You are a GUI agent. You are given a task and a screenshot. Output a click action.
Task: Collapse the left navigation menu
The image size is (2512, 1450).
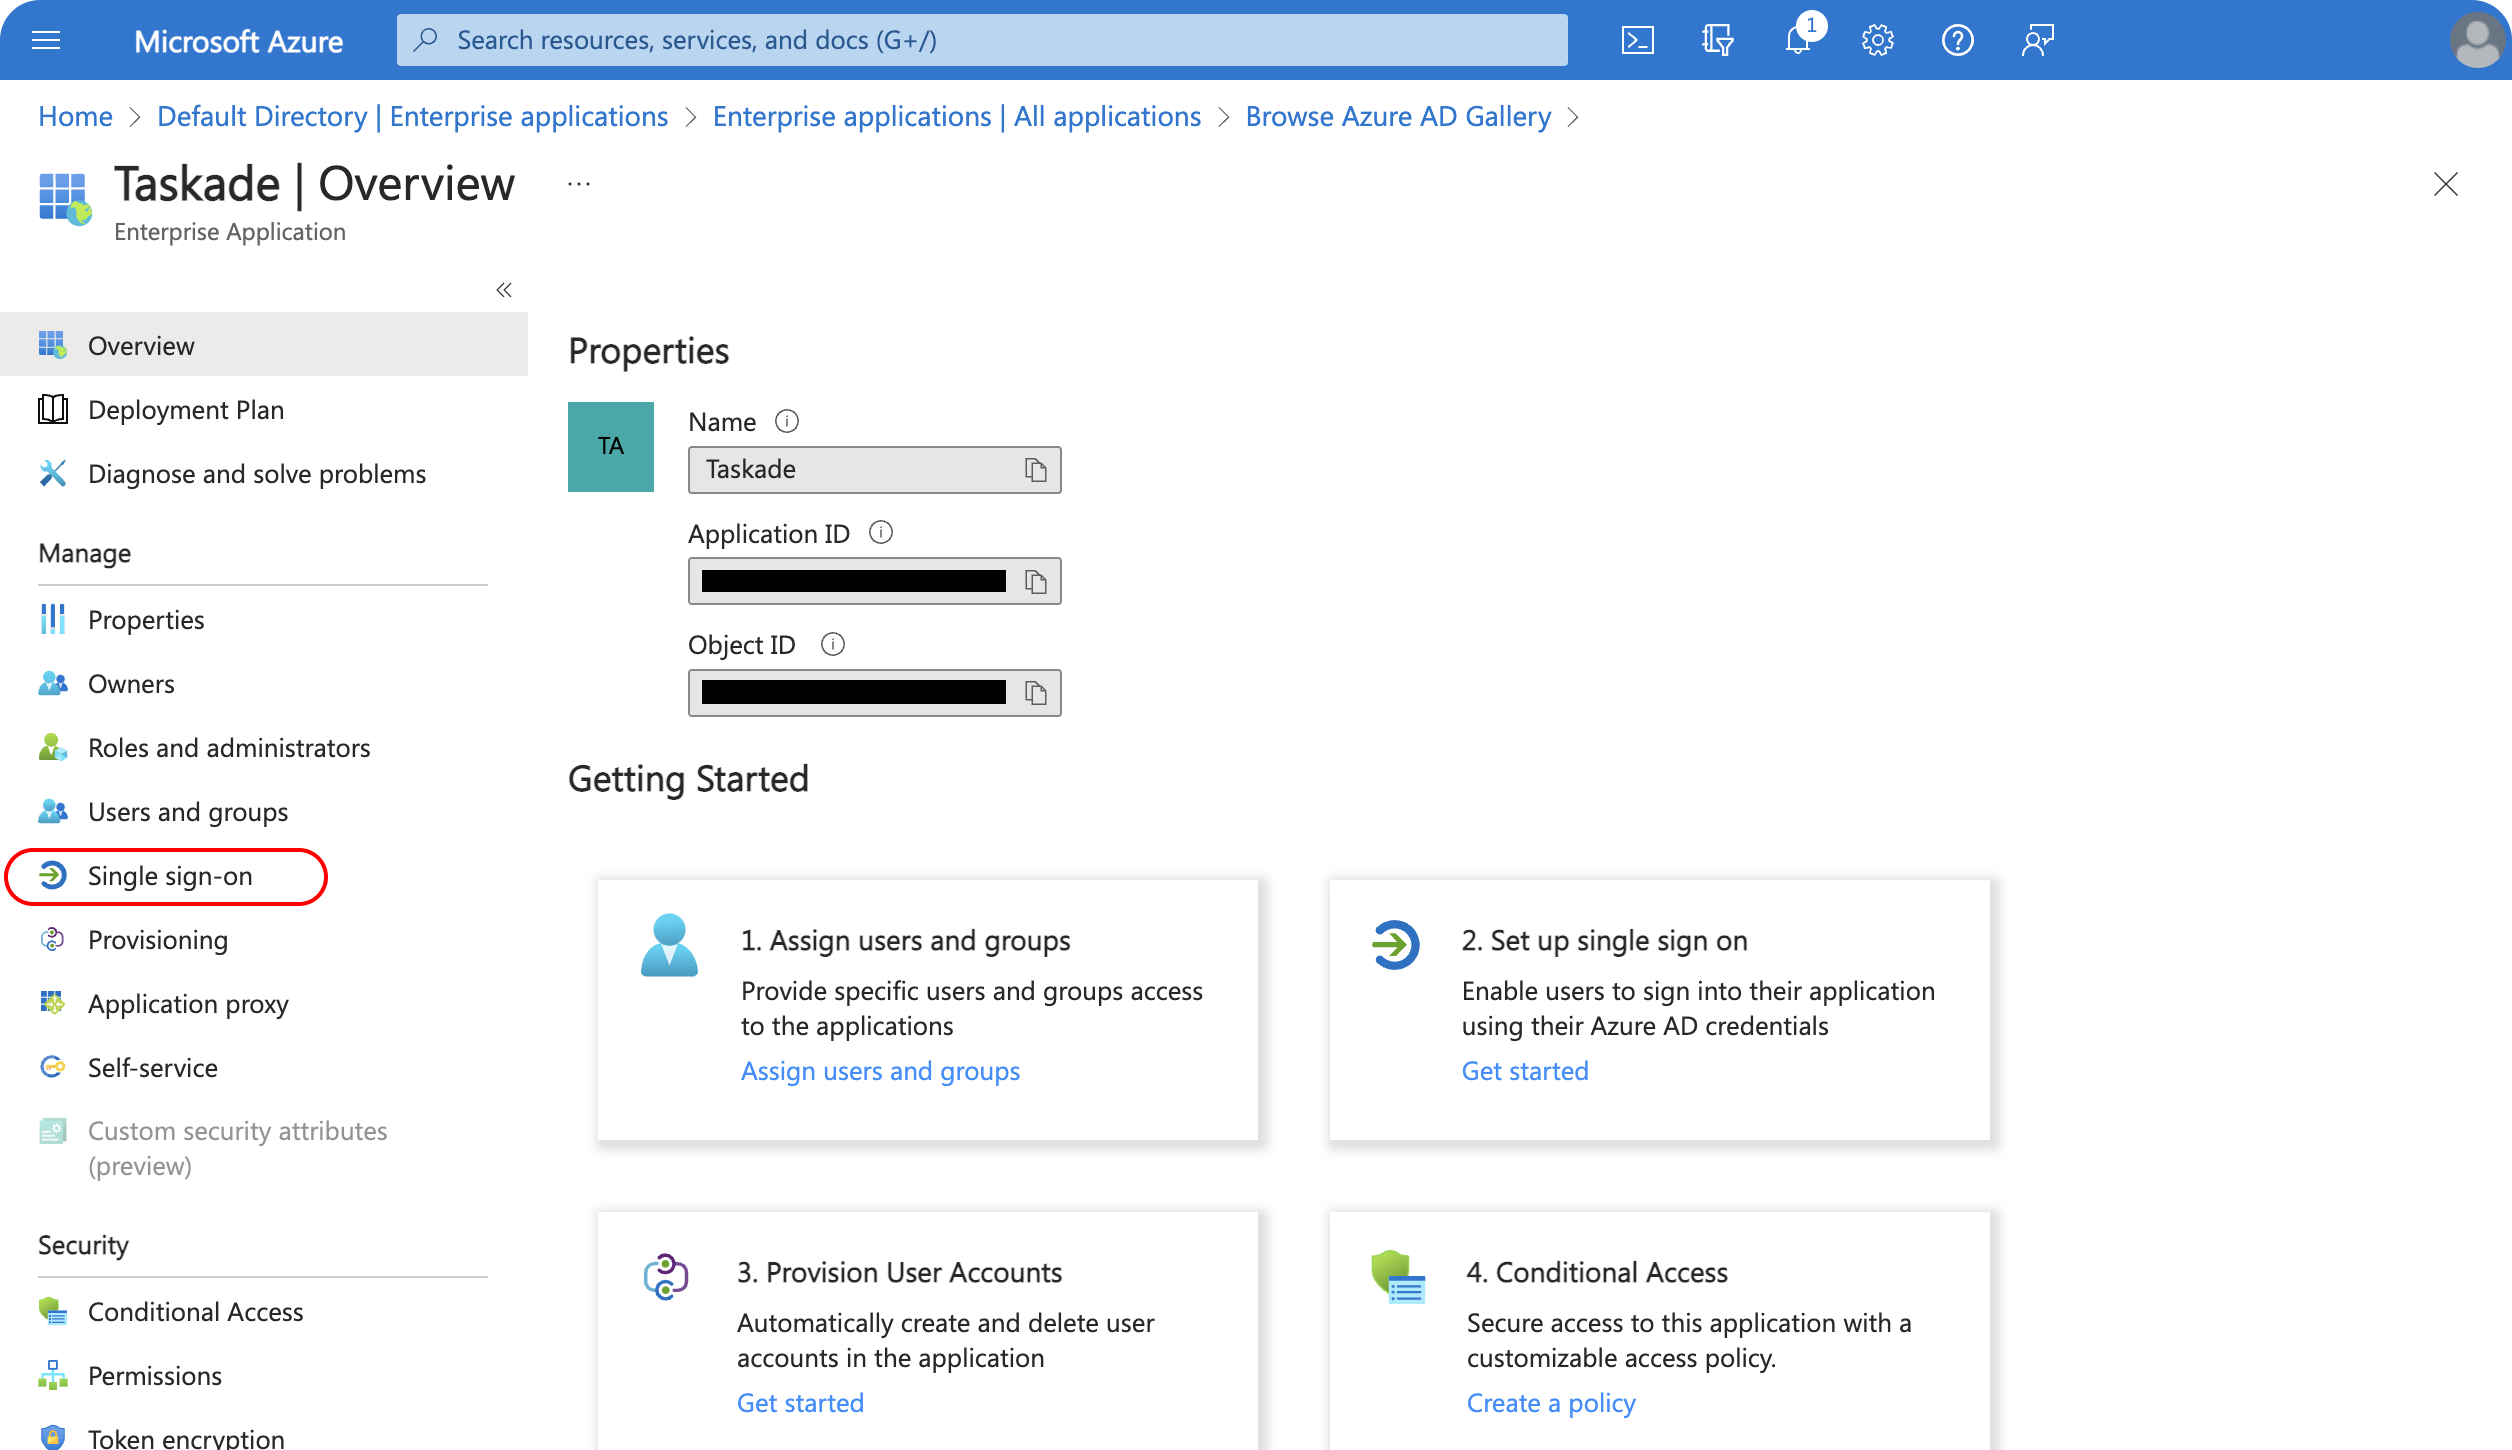pos(504,290)
